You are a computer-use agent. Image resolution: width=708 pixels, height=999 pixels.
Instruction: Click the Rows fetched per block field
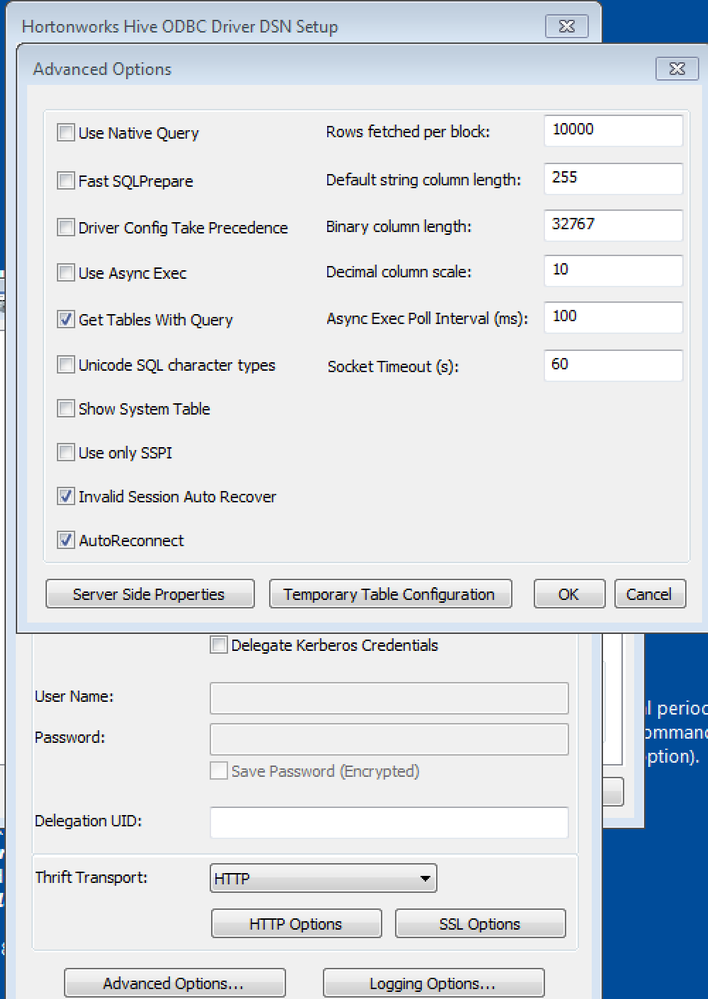[x=613, y=131]
